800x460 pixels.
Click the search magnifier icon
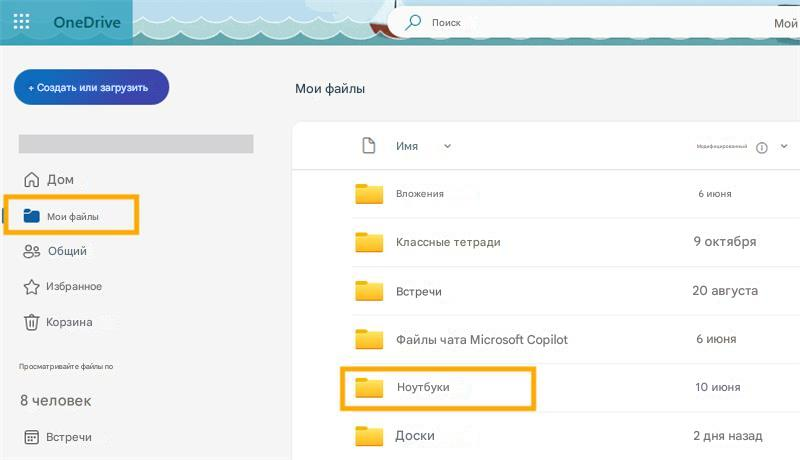coord(413,22)
